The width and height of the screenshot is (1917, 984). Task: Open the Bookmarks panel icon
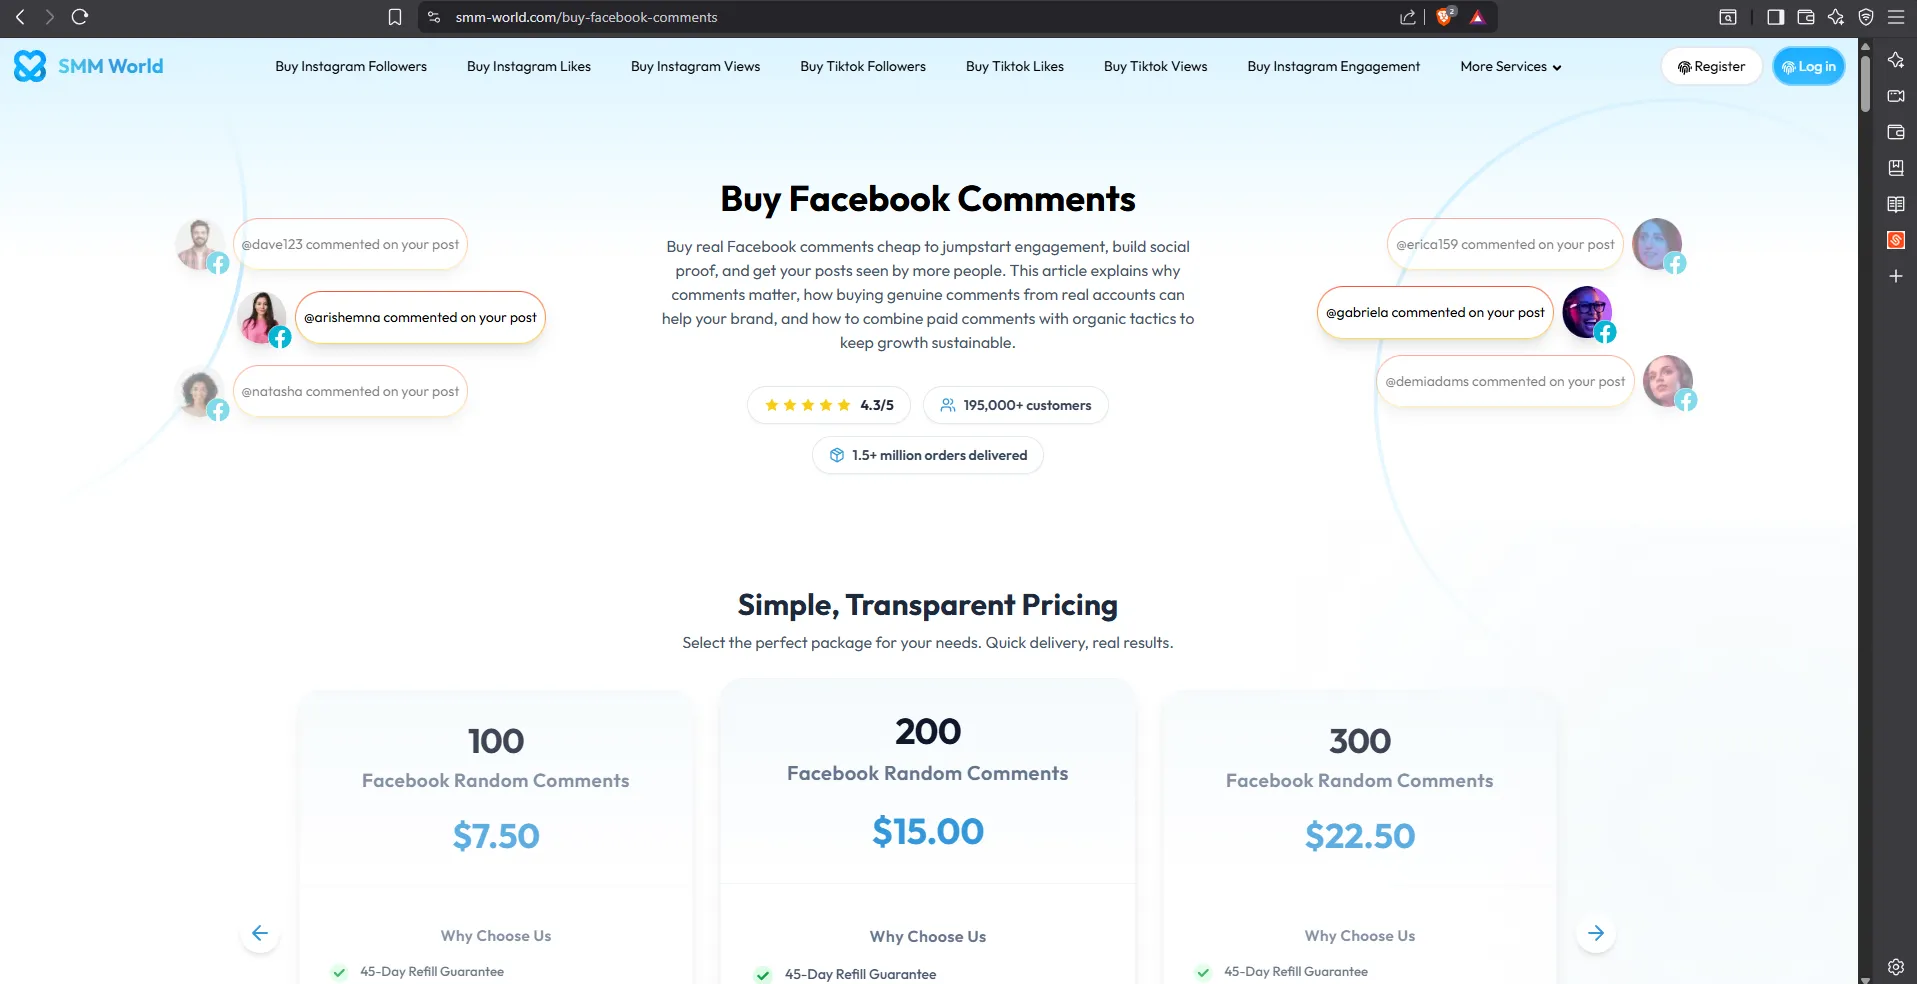point(1896,168)
